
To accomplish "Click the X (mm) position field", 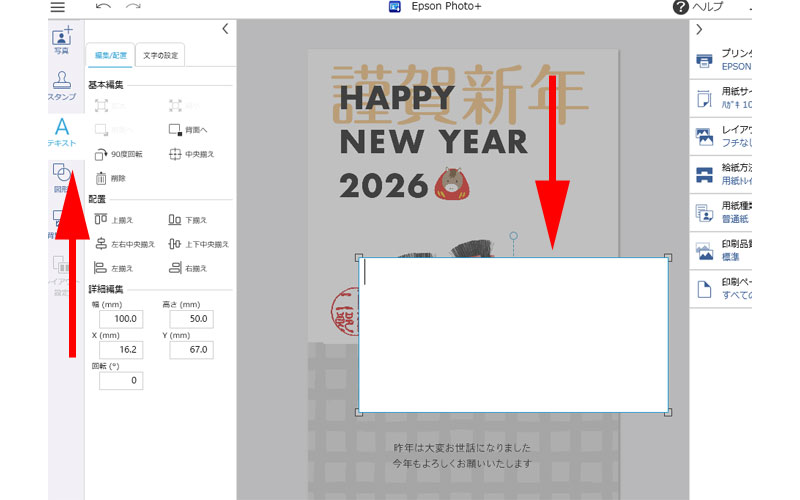I will [121, 349].
